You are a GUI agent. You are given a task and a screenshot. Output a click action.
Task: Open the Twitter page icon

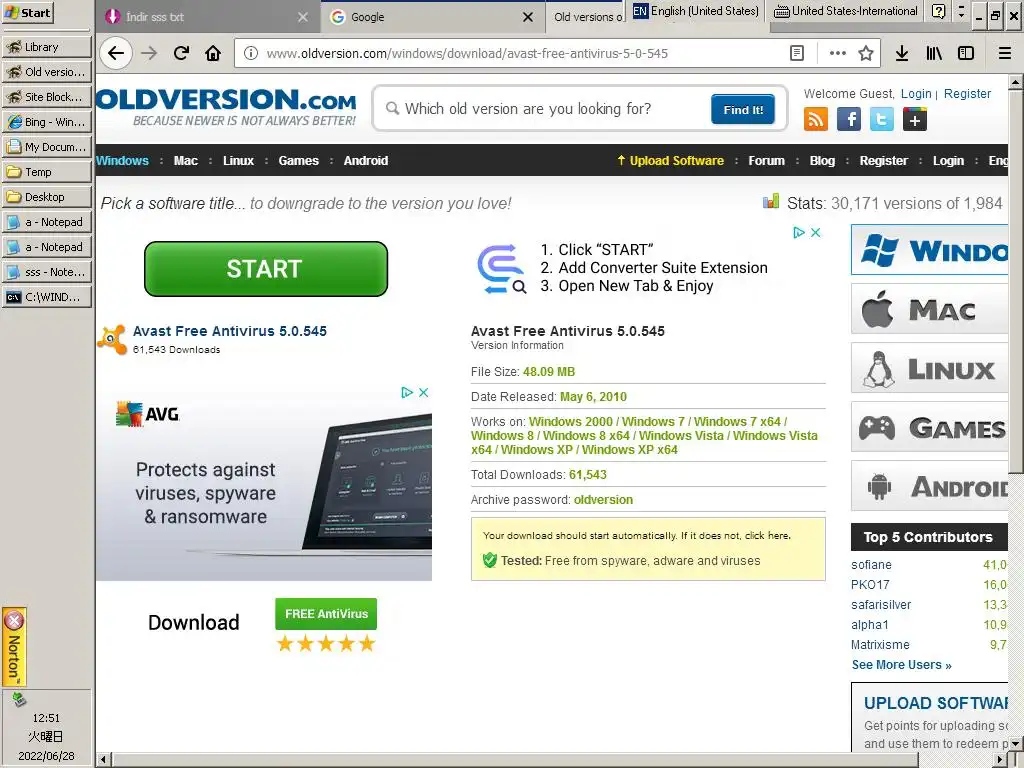(x=882, y=120)
